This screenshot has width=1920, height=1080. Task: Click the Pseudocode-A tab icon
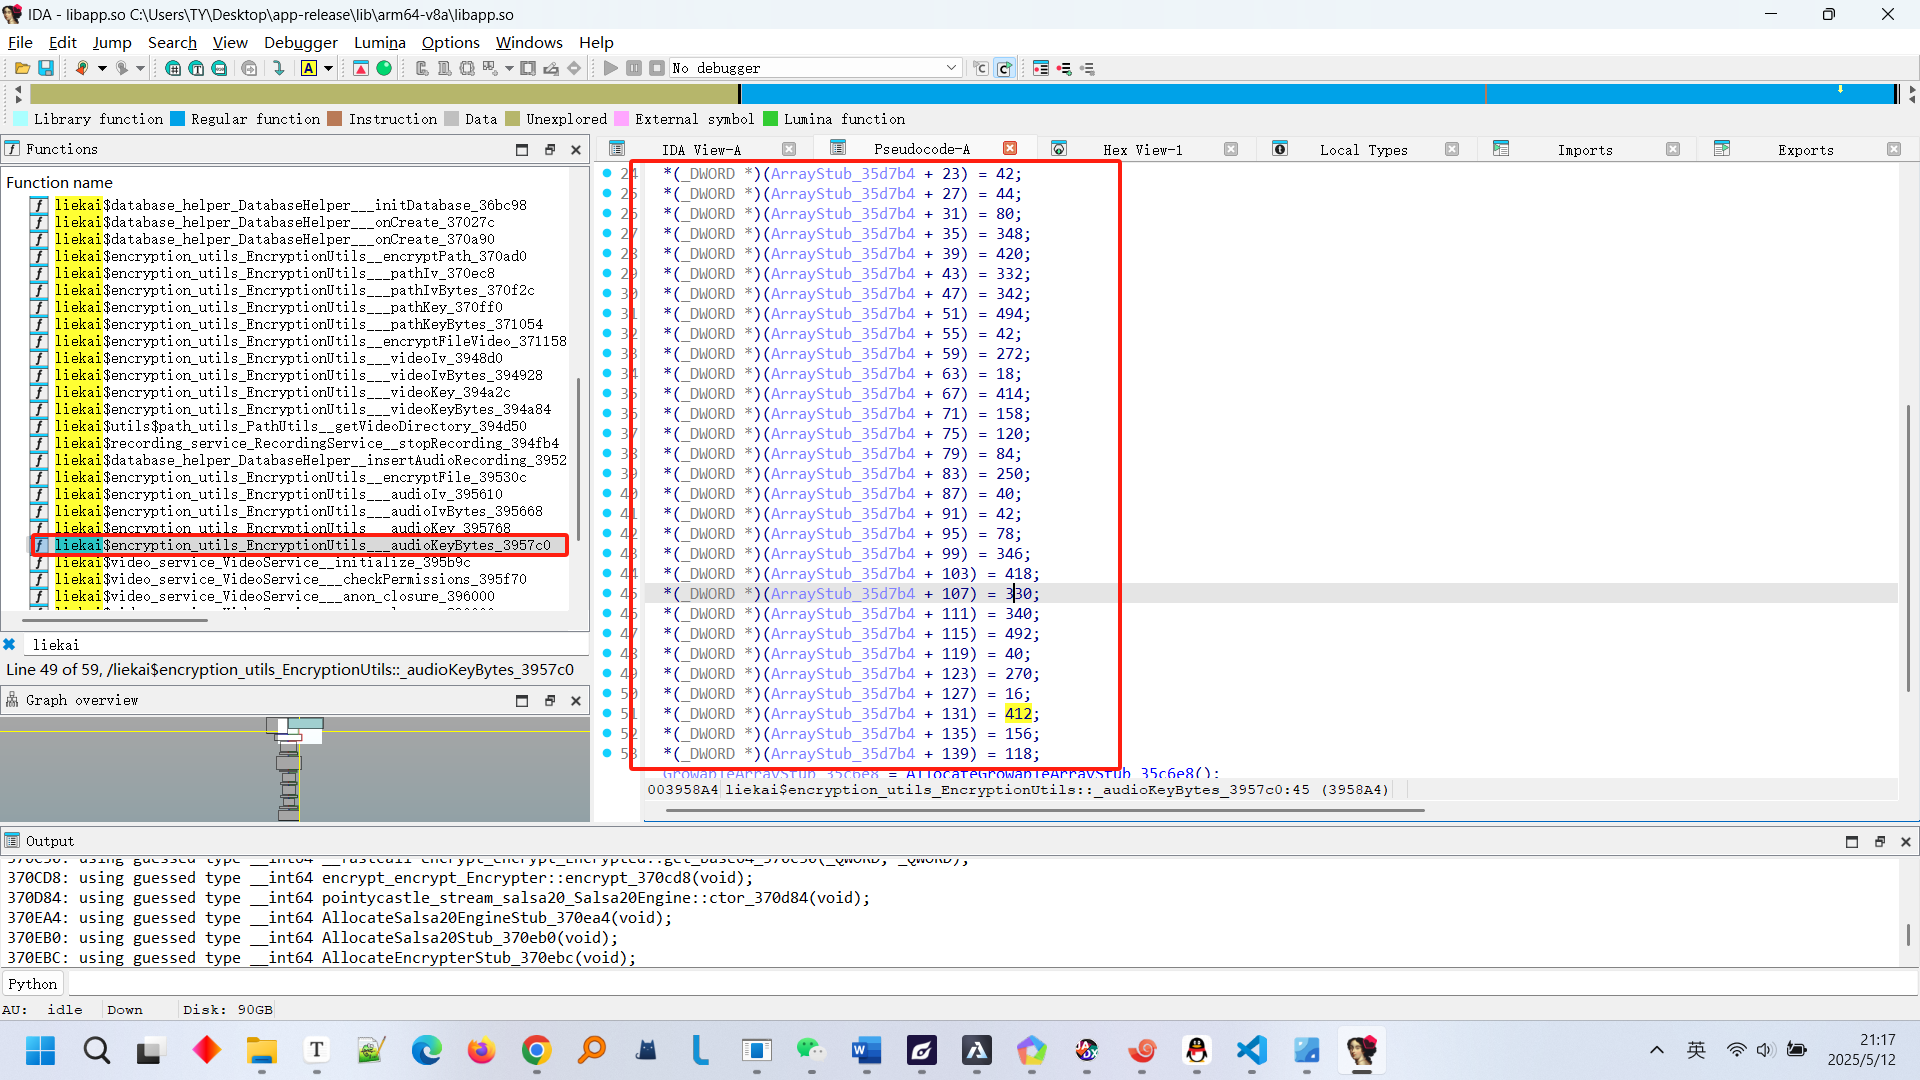click(x=838, y=149)
